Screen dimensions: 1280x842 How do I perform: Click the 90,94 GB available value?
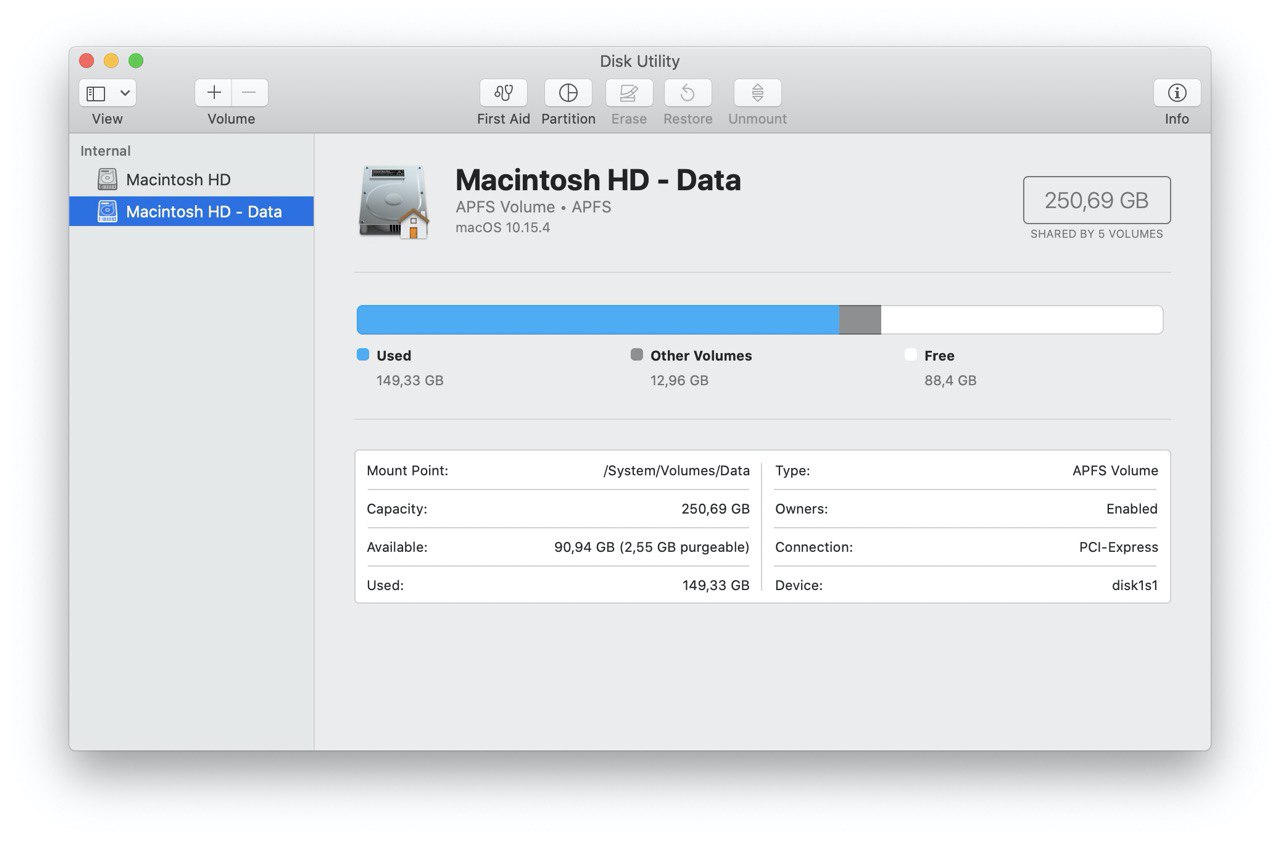tap(652, 547)
